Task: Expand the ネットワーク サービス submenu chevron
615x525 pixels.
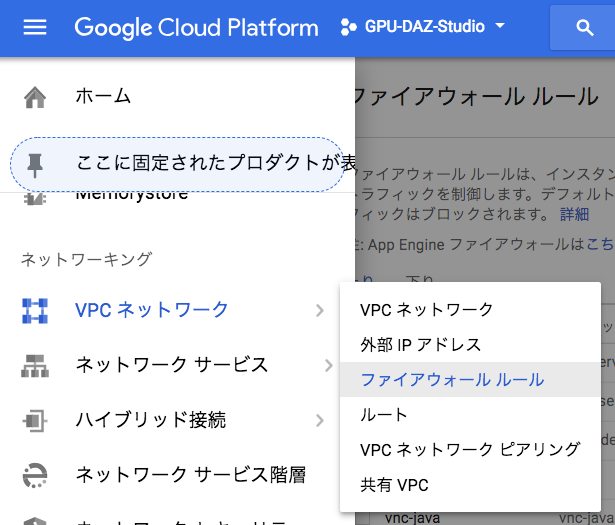Action: [329, 365]
